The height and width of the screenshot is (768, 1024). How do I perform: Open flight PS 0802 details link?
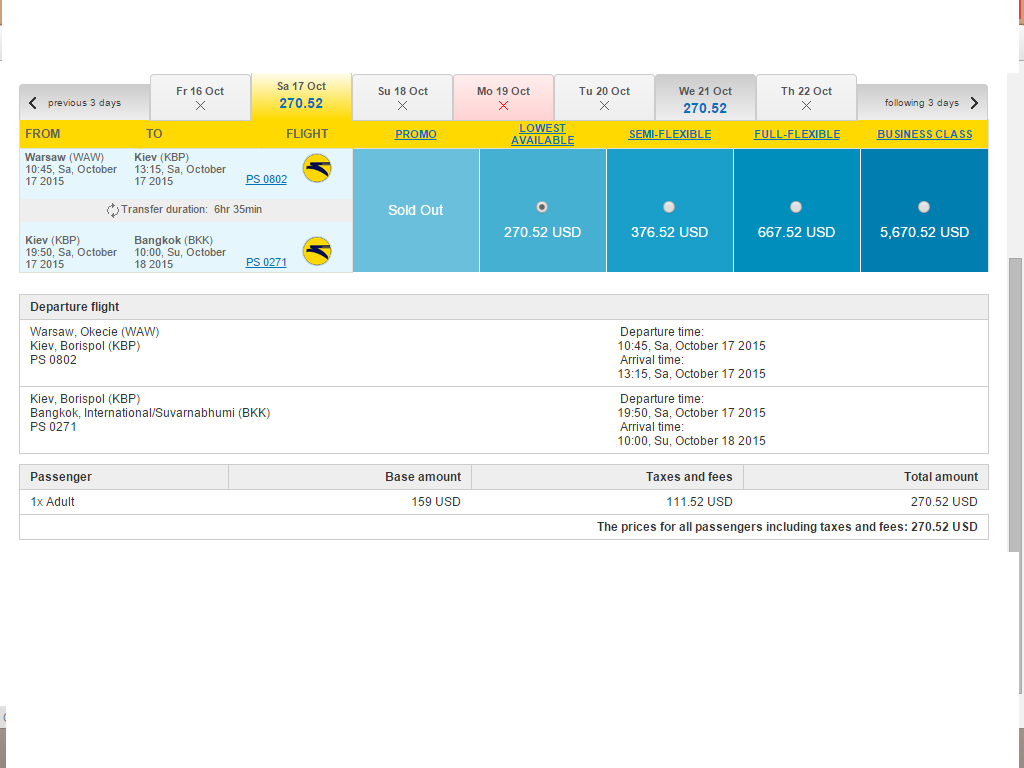click(266, 179)
